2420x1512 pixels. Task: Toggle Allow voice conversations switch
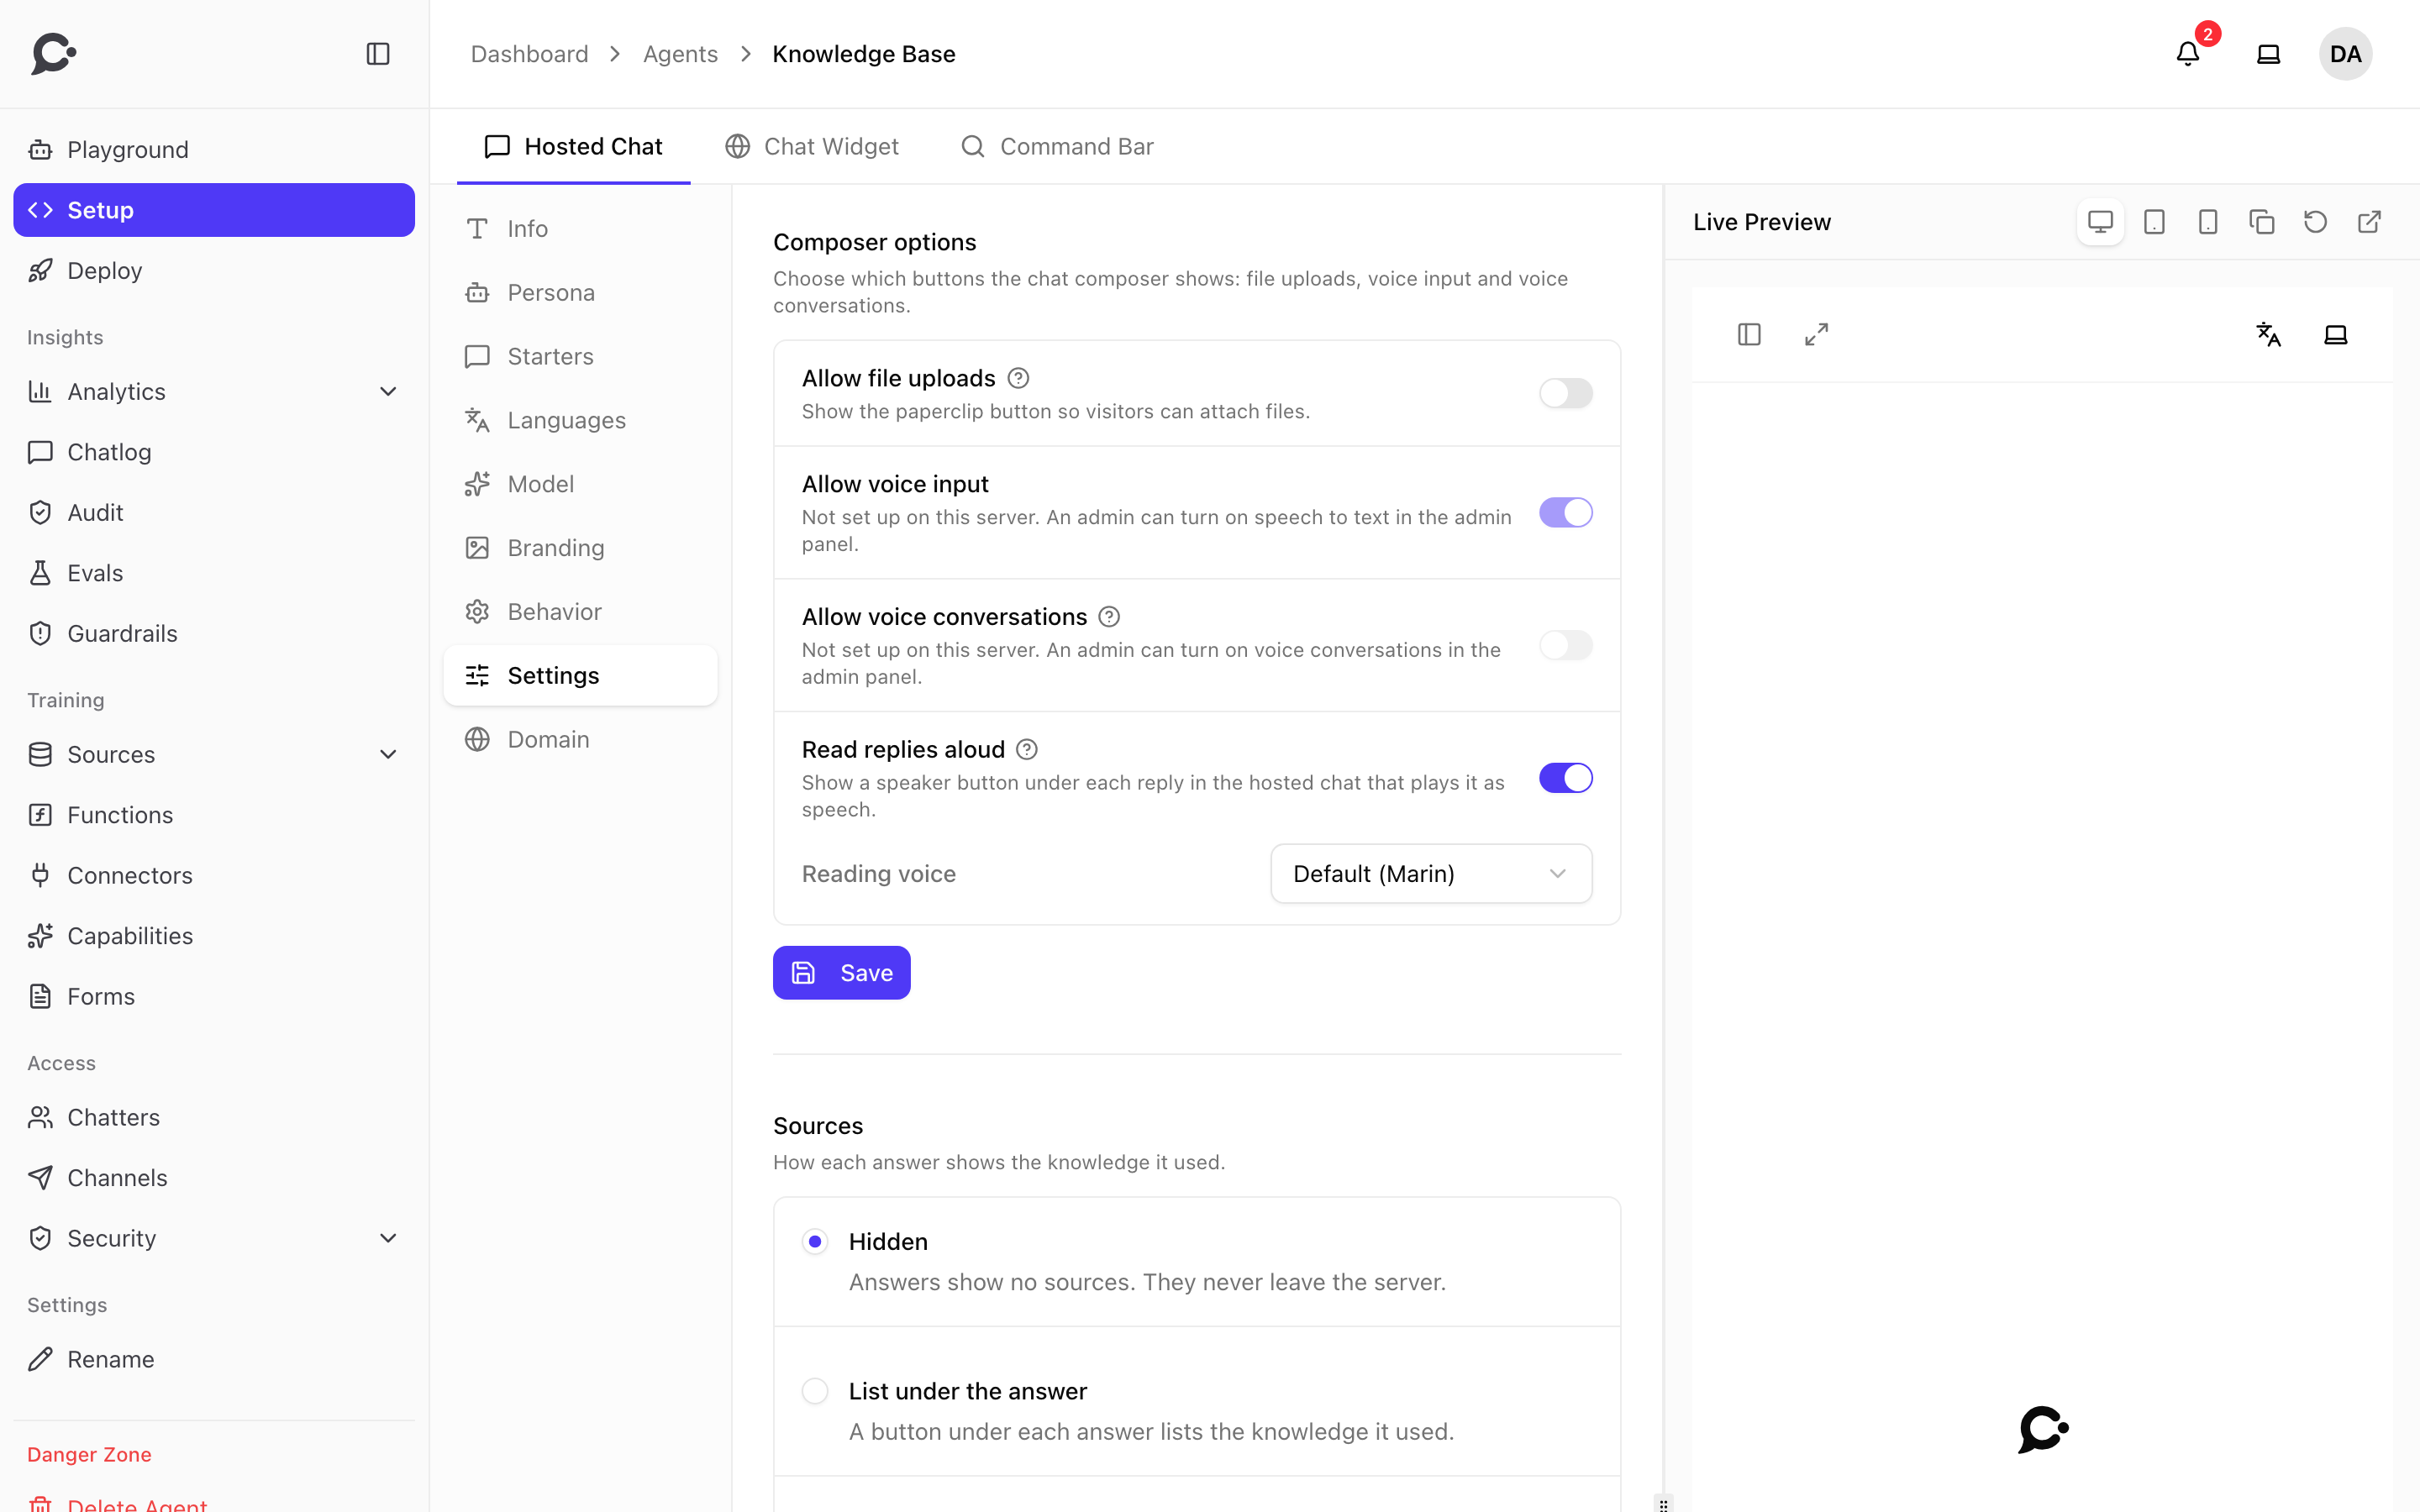1565,646
